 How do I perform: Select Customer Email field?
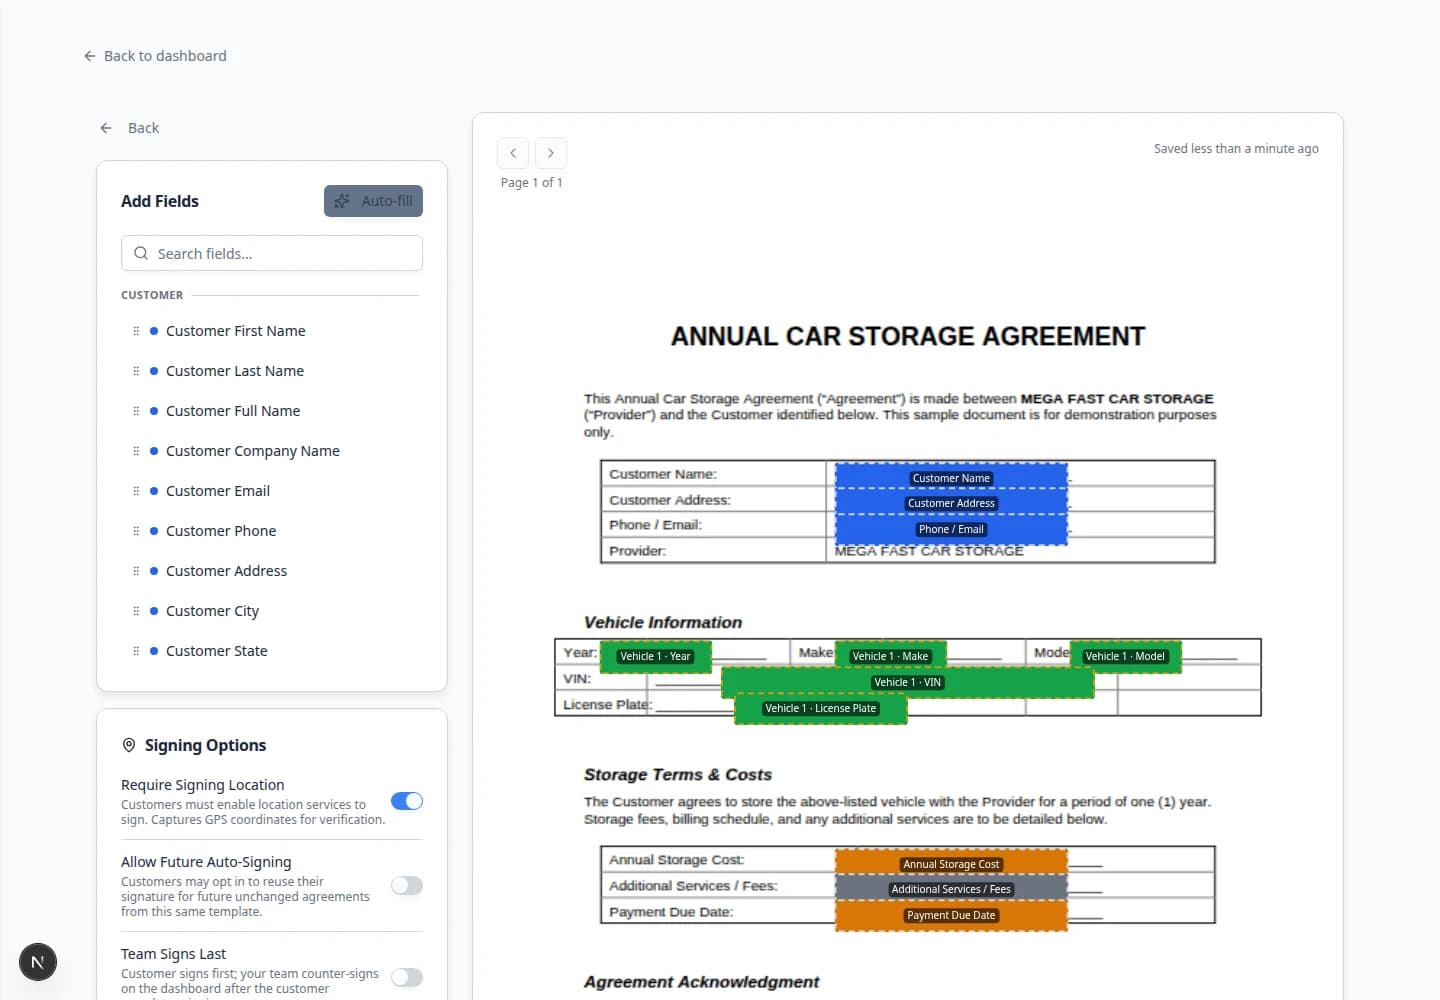(x=272, y=491)
